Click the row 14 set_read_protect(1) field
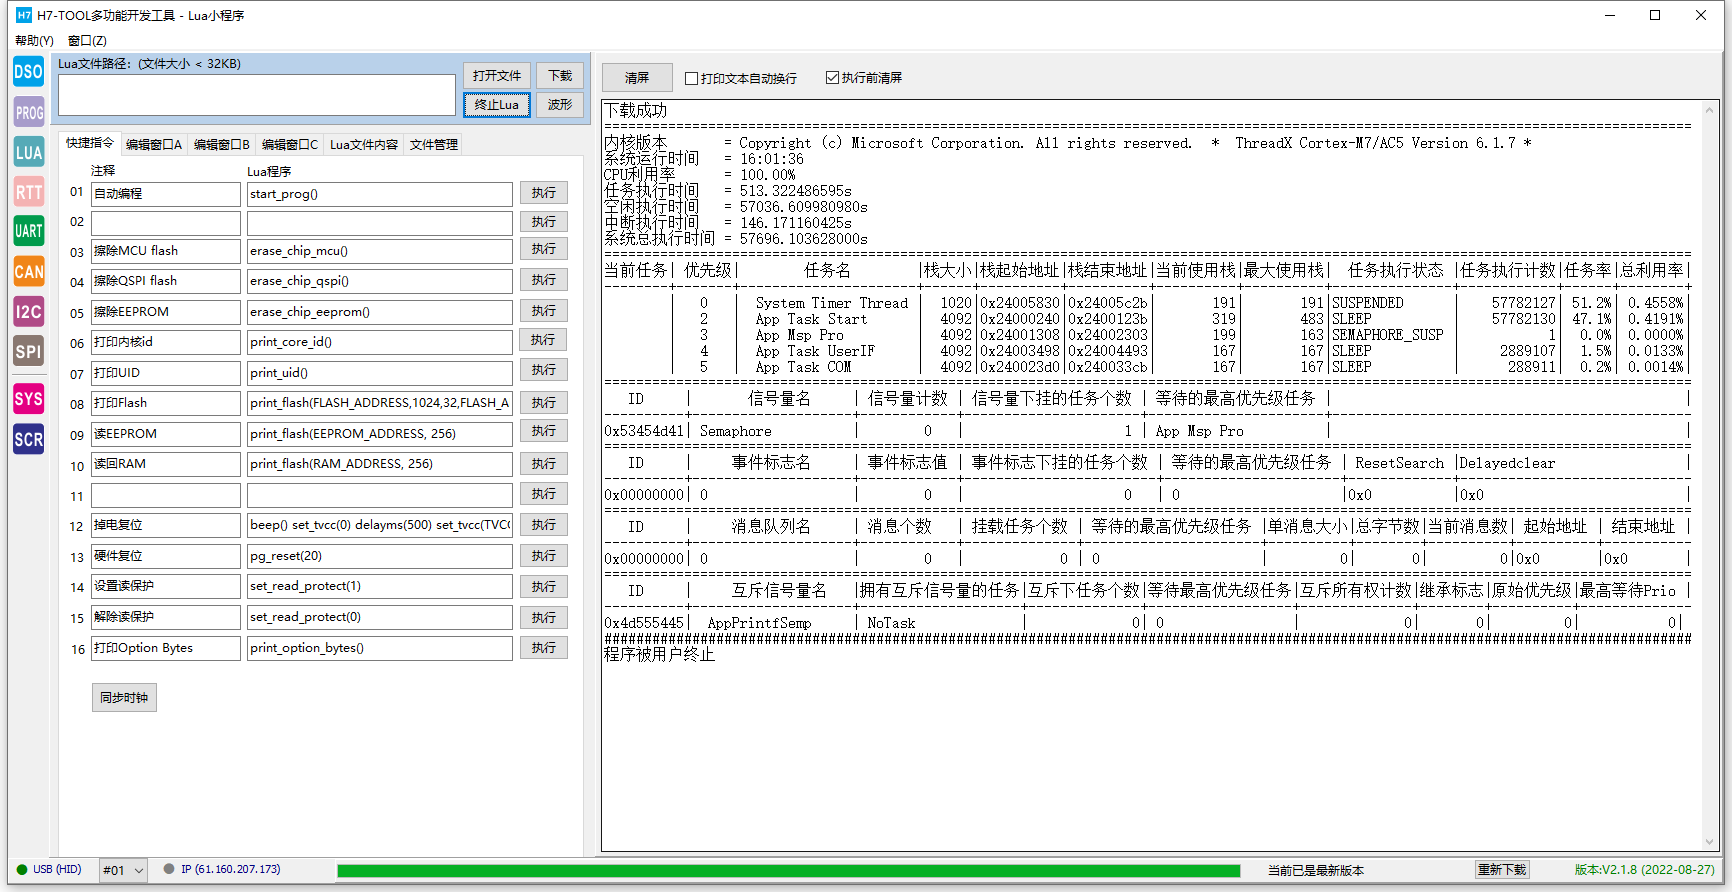The height and width of the screenshot is (892, 1732). tap(380, 586)
